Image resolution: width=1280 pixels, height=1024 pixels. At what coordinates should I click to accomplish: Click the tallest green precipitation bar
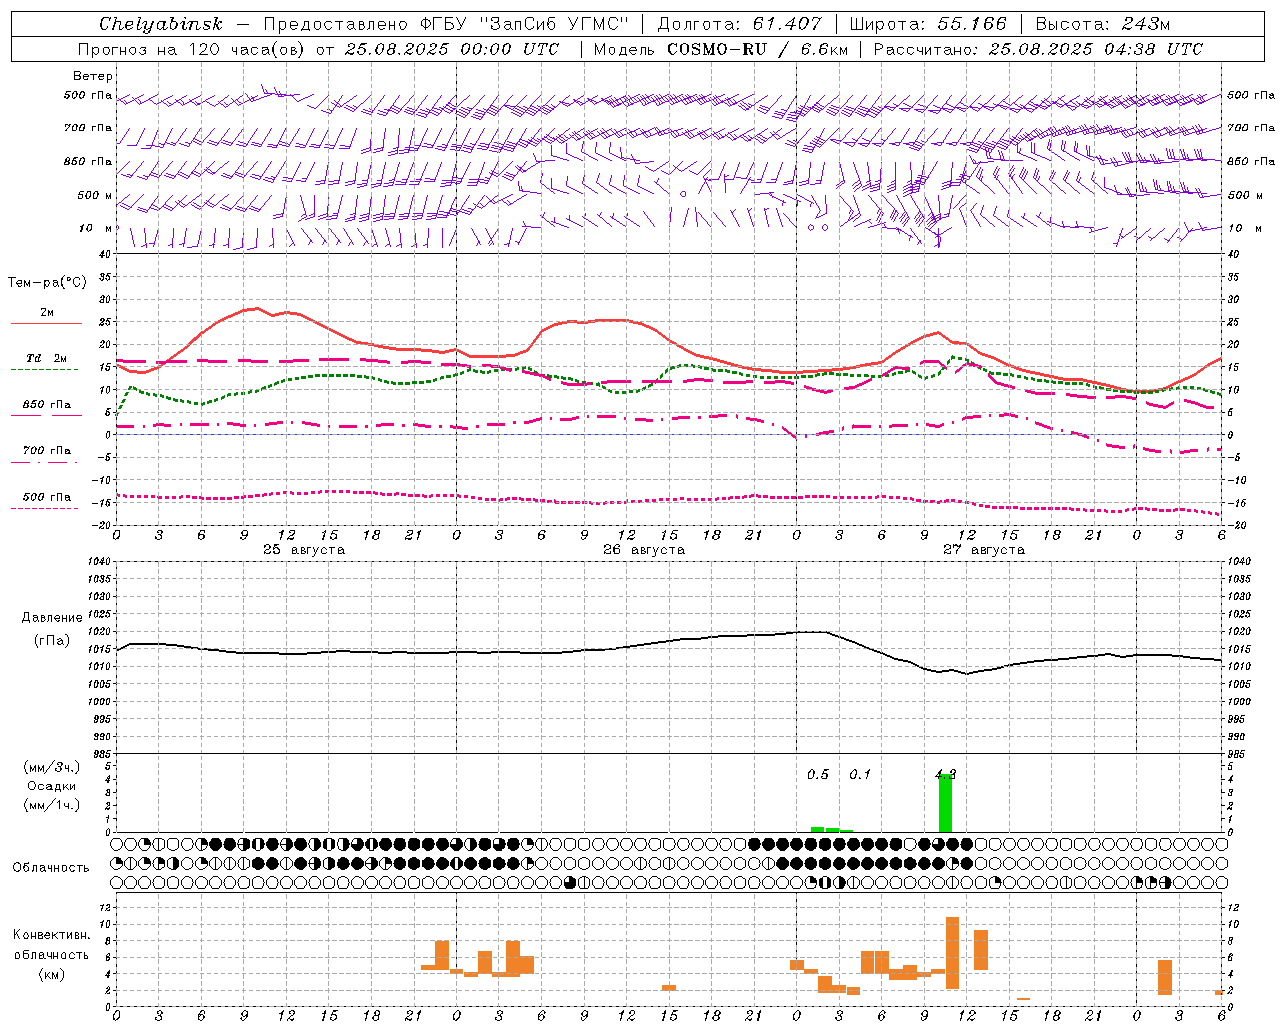click(945, 803)
